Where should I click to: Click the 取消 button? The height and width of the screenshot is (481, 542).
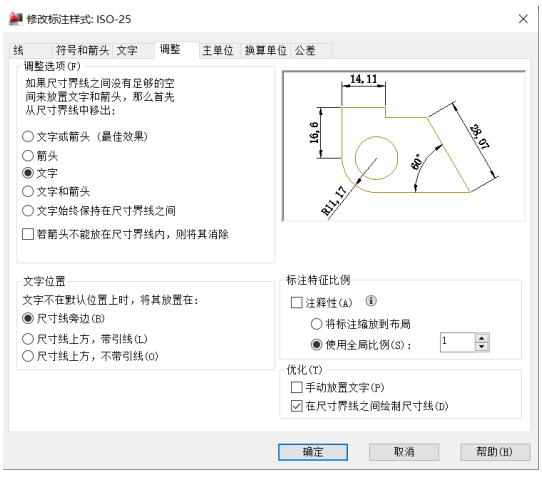tap(404, 452)
